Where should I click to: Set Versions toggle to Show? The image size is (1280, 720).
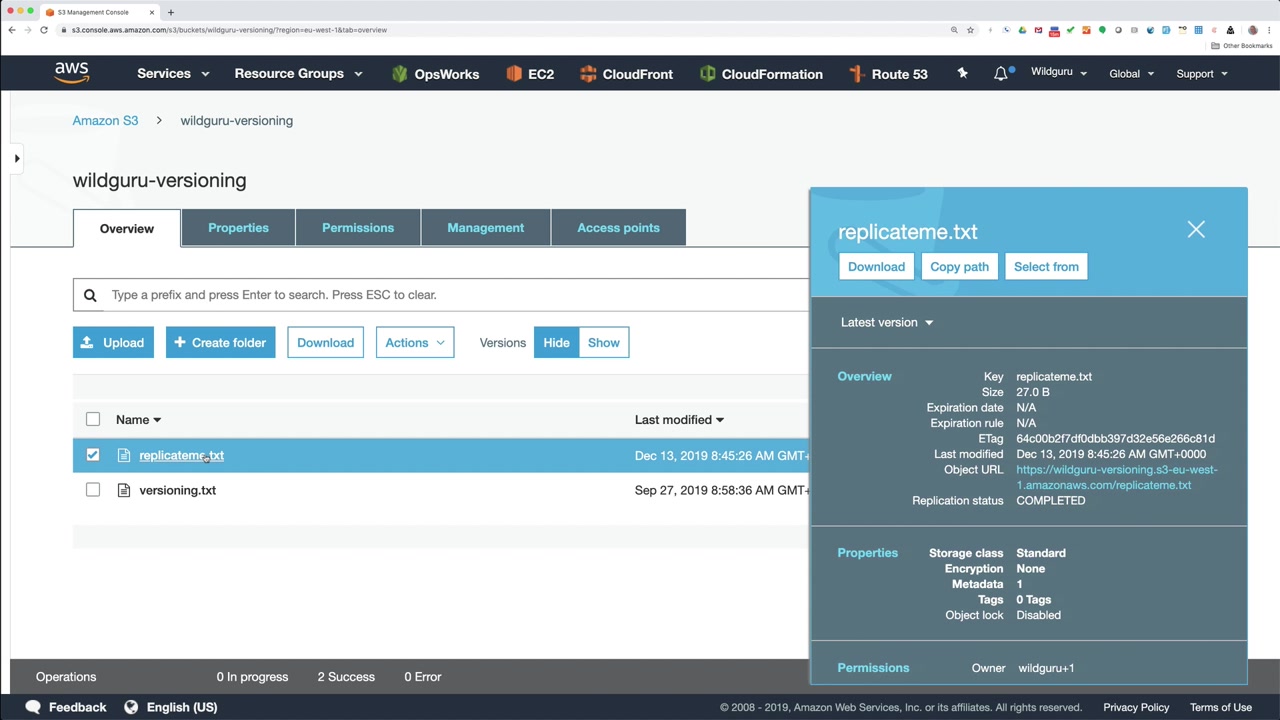[x=604, y=343]
